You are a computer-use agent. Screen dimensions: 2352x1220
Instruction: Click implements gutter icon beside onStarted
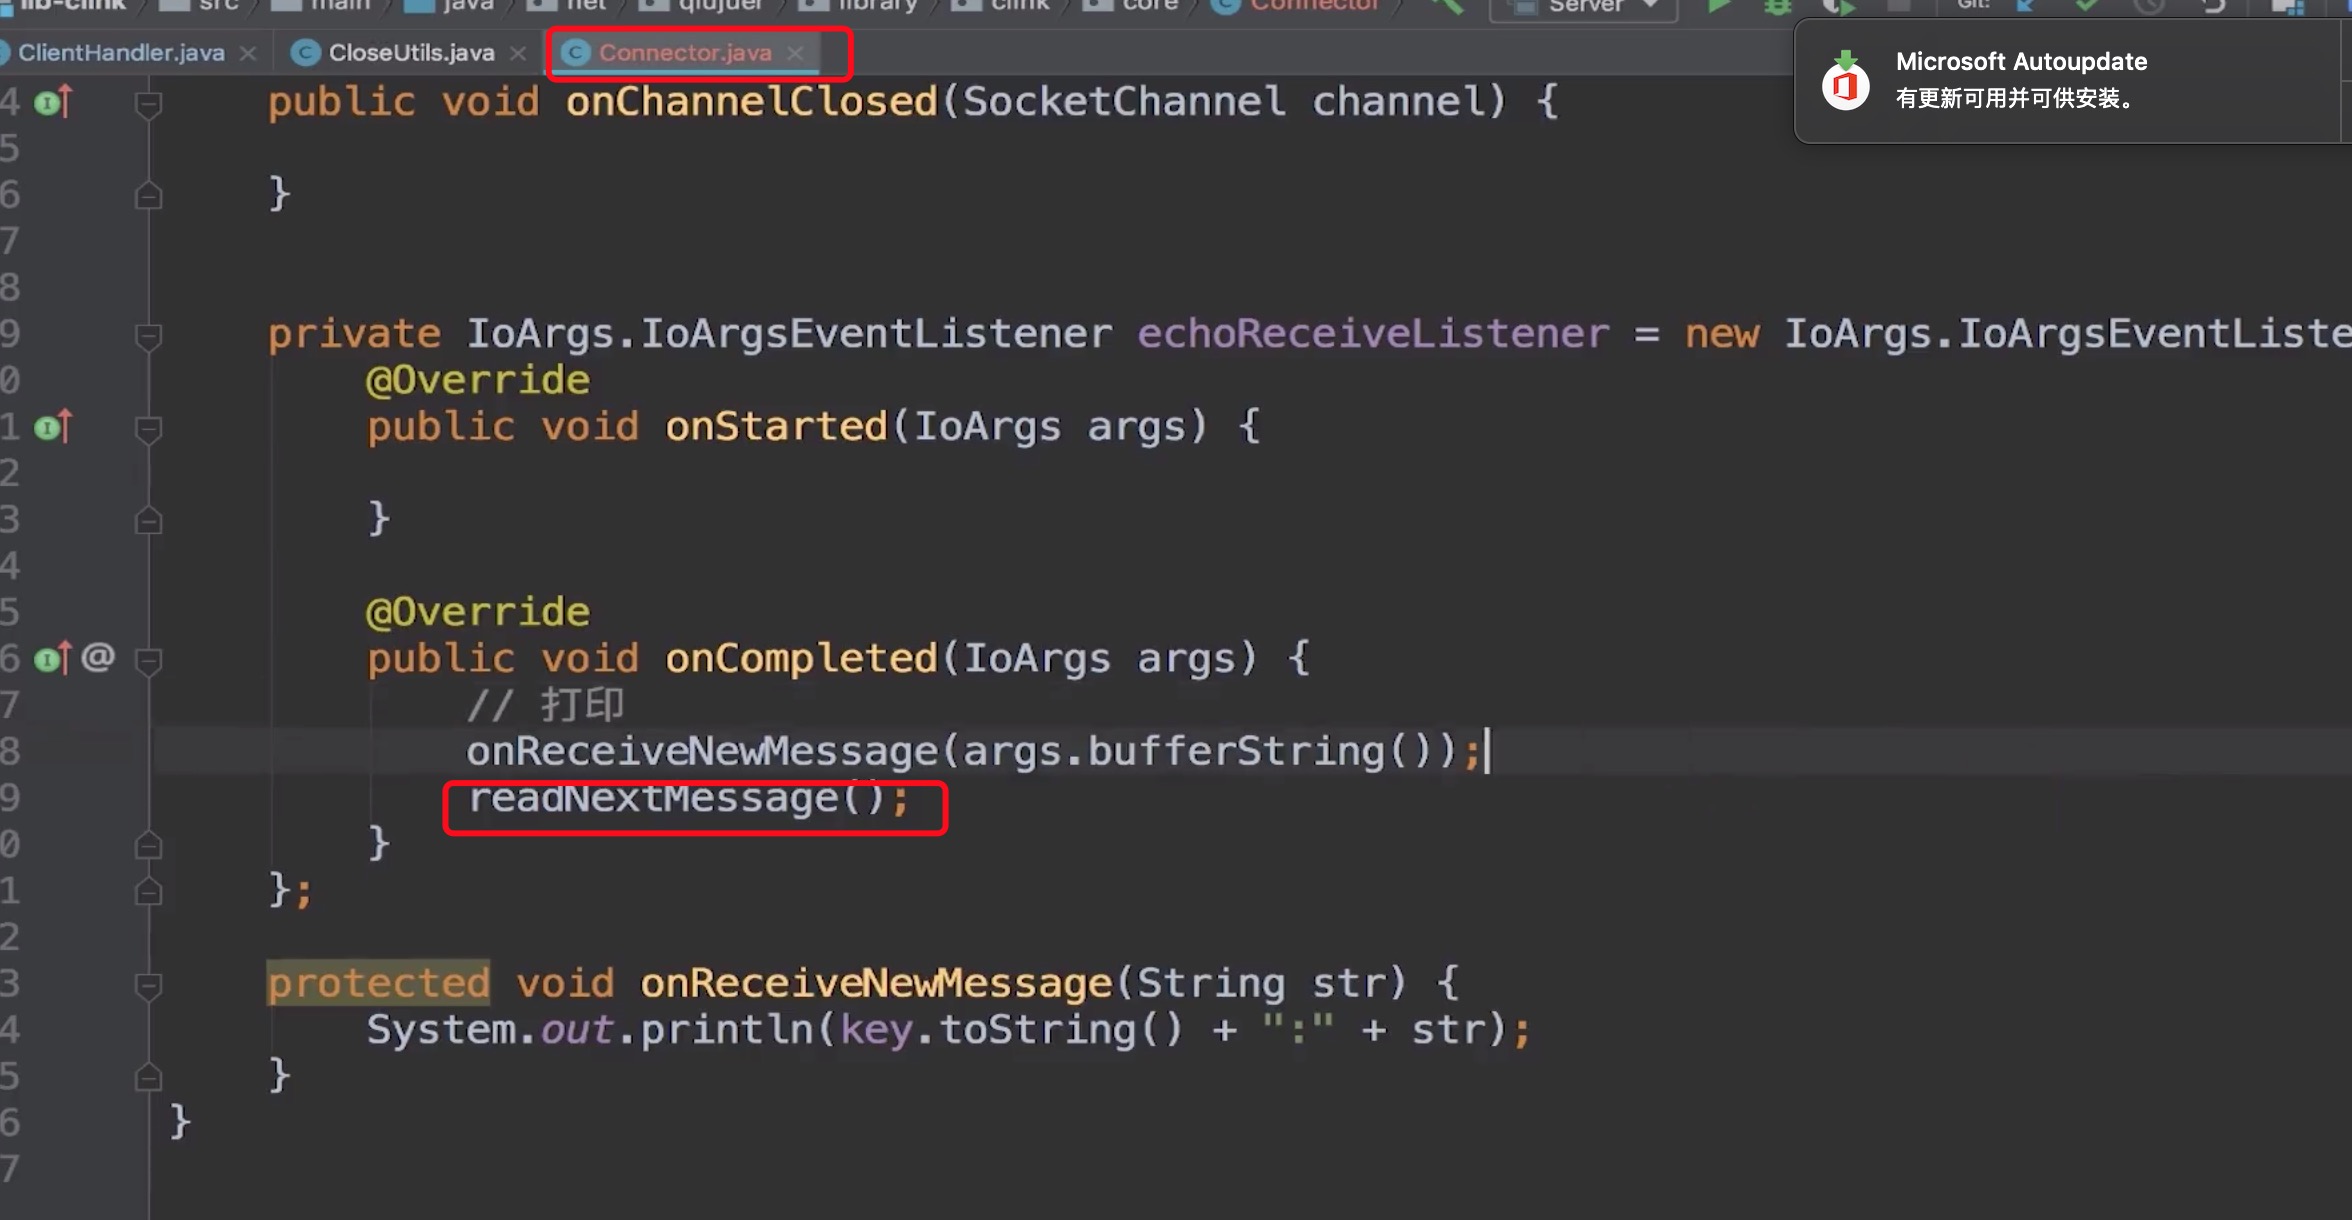point(53,427)
